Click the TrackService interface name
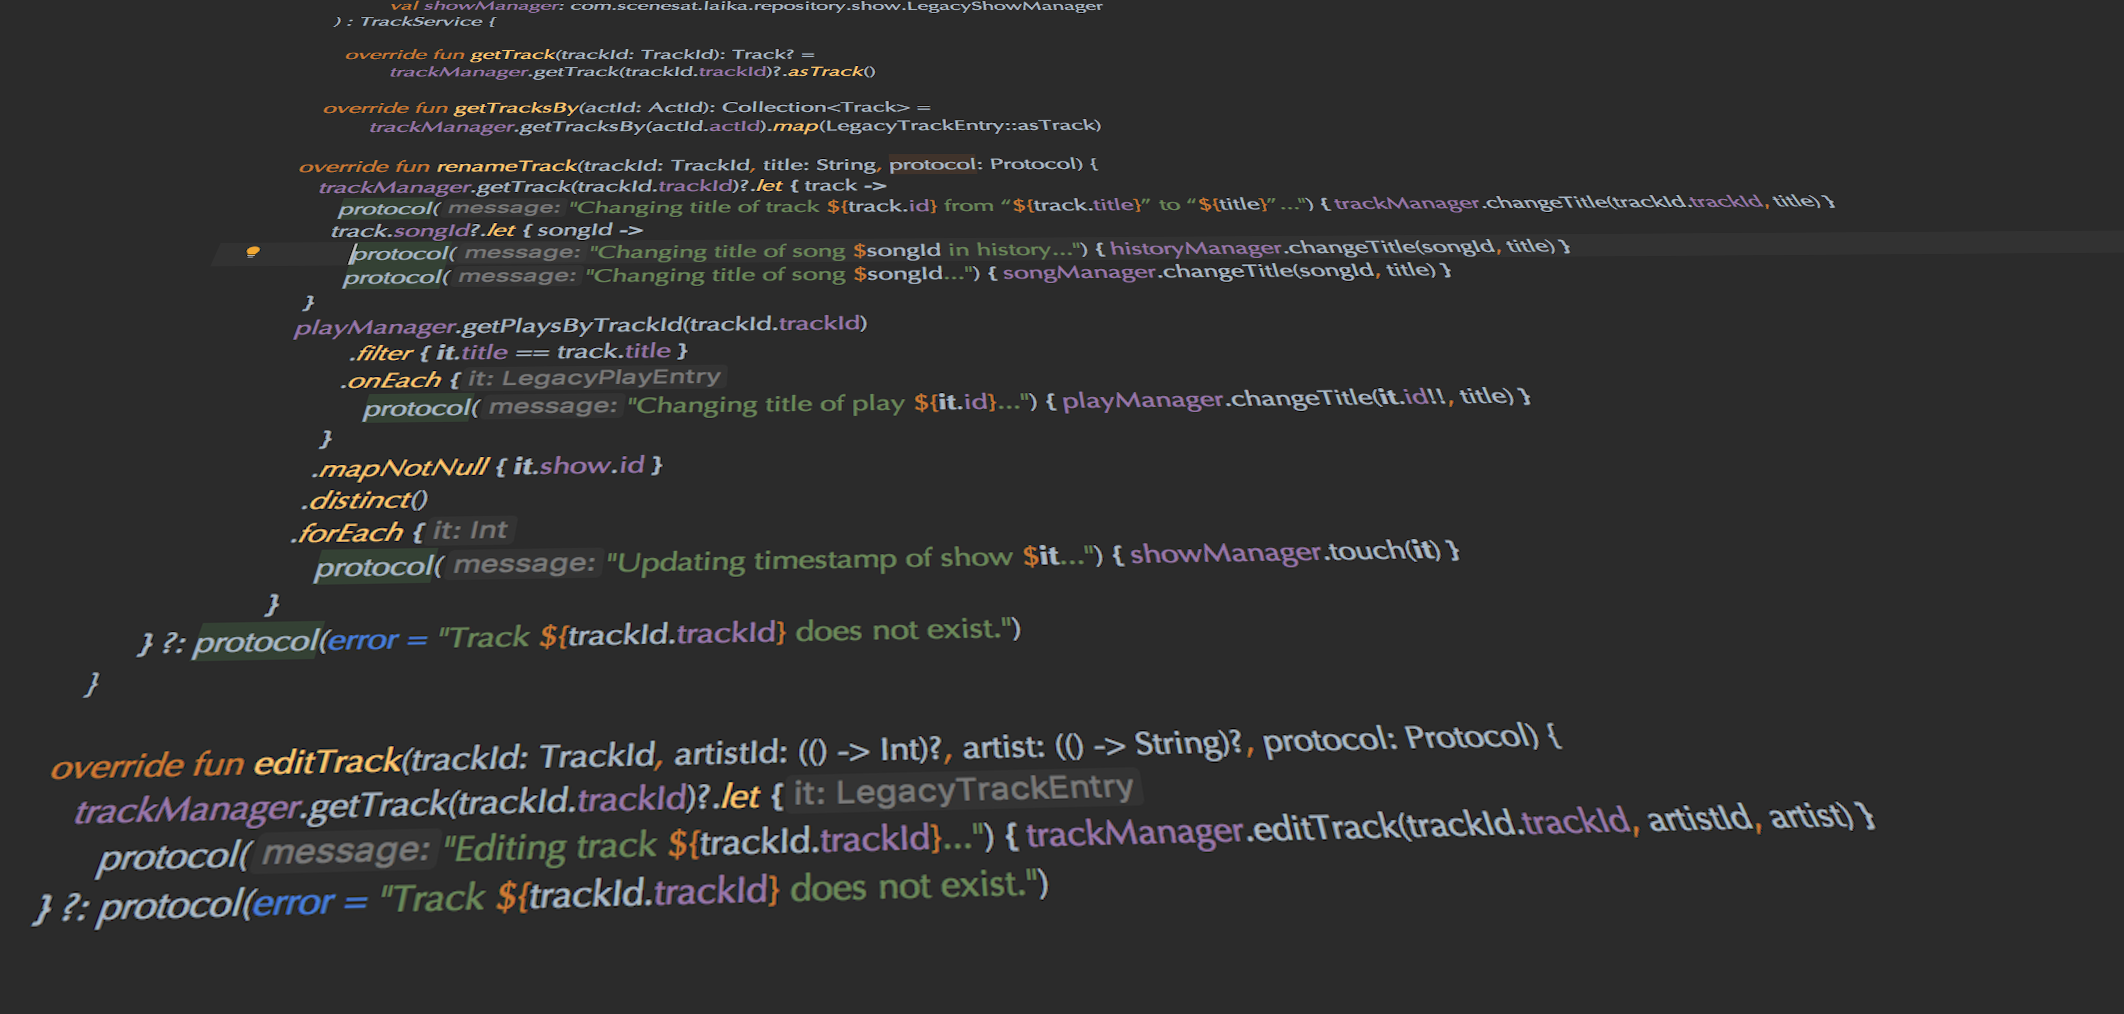2124x1014 pixels. (421, 22)
